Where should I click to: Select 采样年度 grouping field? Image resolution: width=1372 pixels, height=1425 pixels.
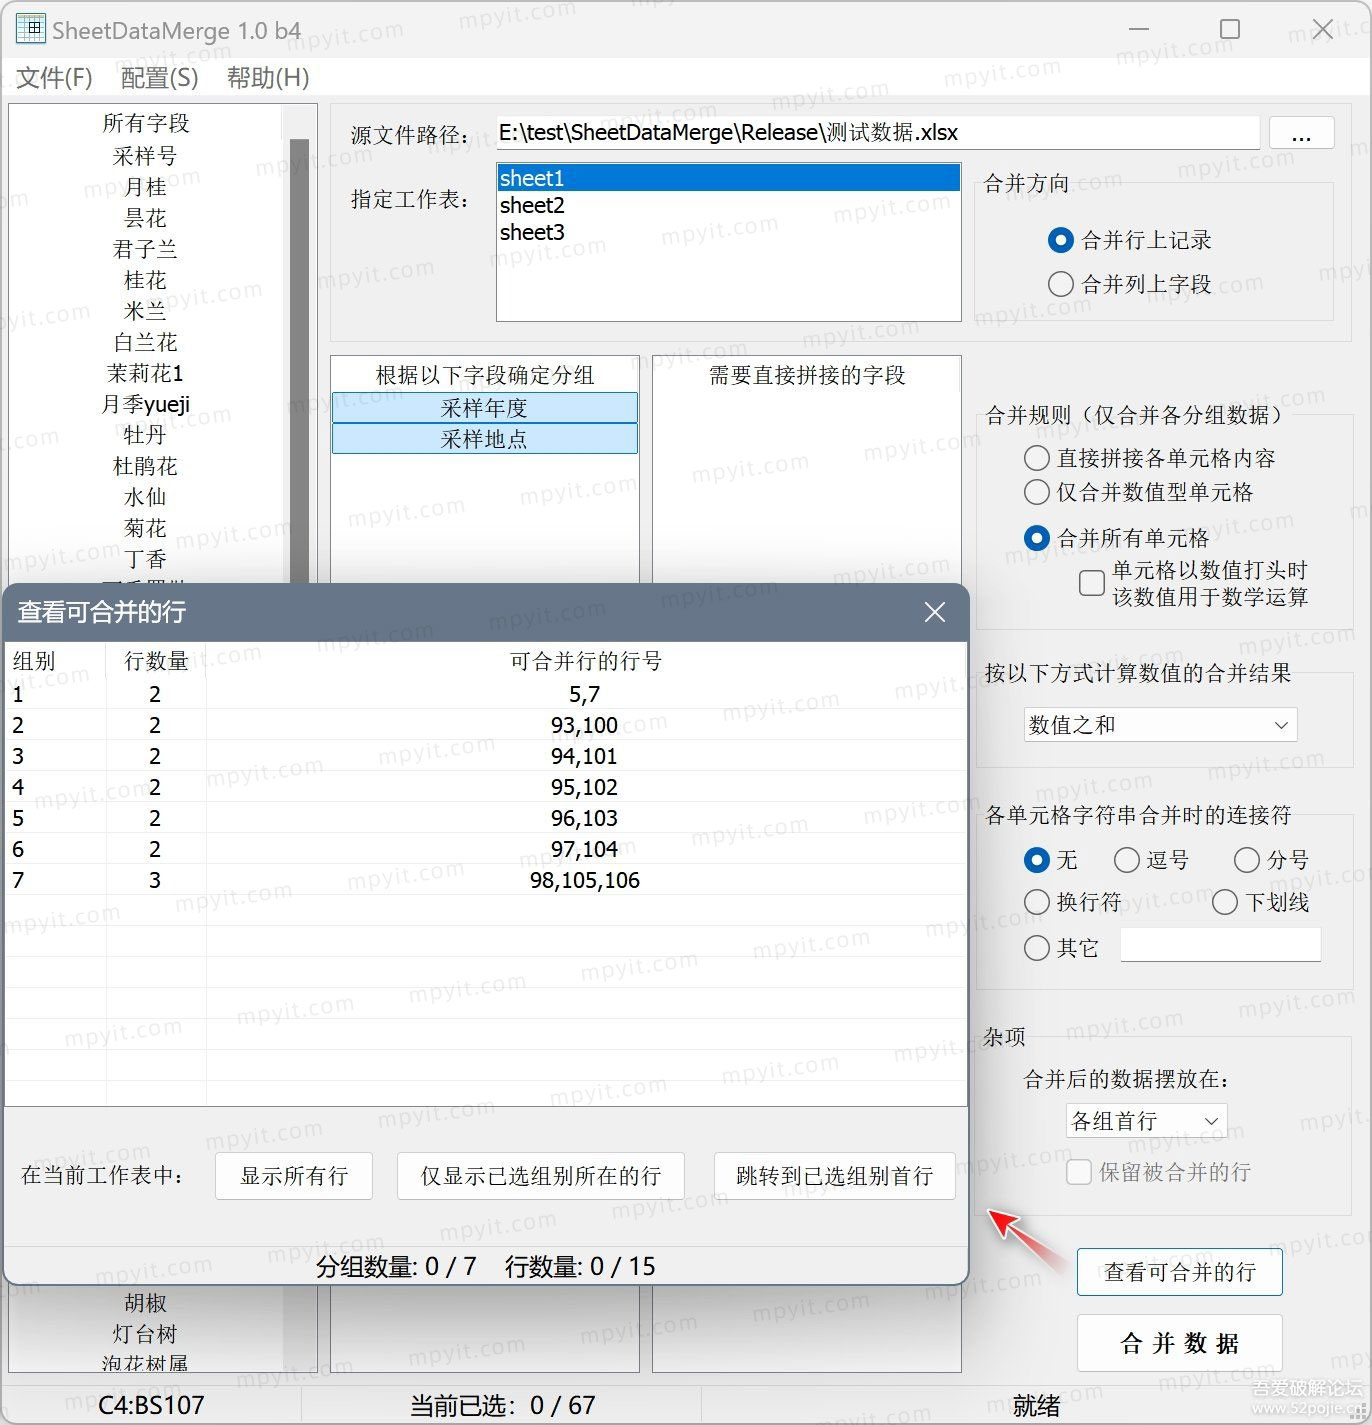[x=484, y=408]
